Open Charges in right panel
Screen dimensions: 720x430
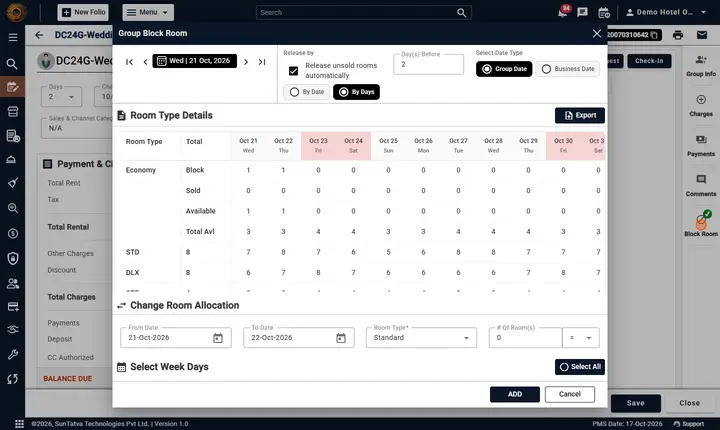pos(701,106)
